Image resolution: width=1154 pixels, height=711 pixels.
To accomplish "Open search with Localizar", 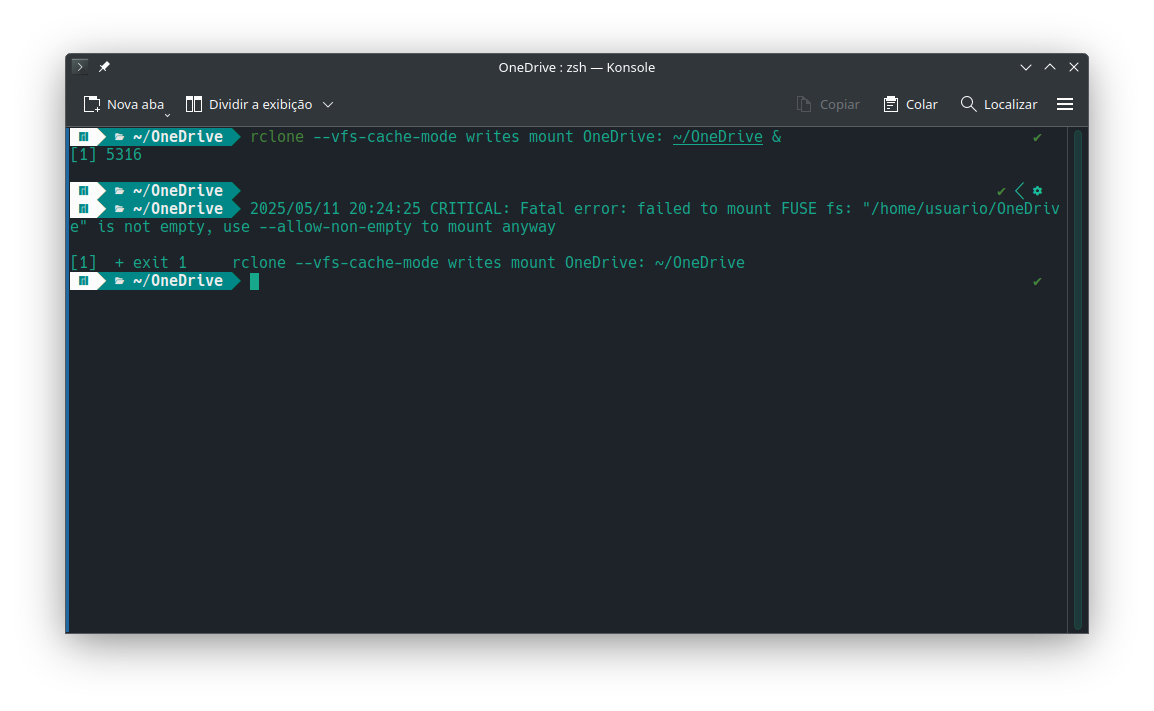I will click(x=999, y=105).
